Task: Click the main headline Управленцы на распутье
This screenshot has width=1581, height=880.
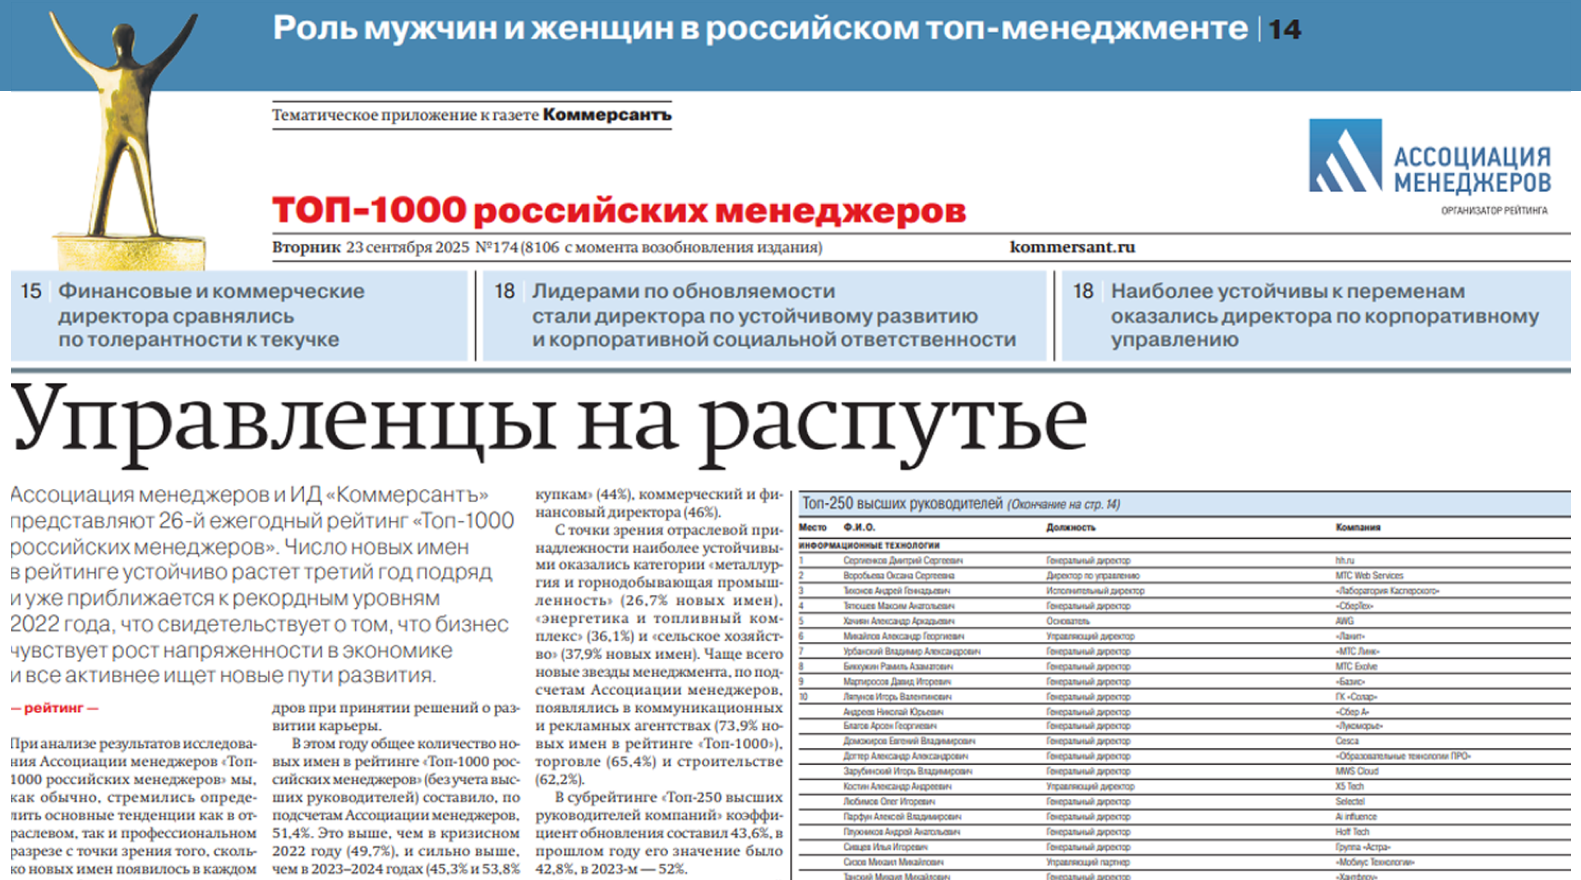Action: tap(548, 421)
